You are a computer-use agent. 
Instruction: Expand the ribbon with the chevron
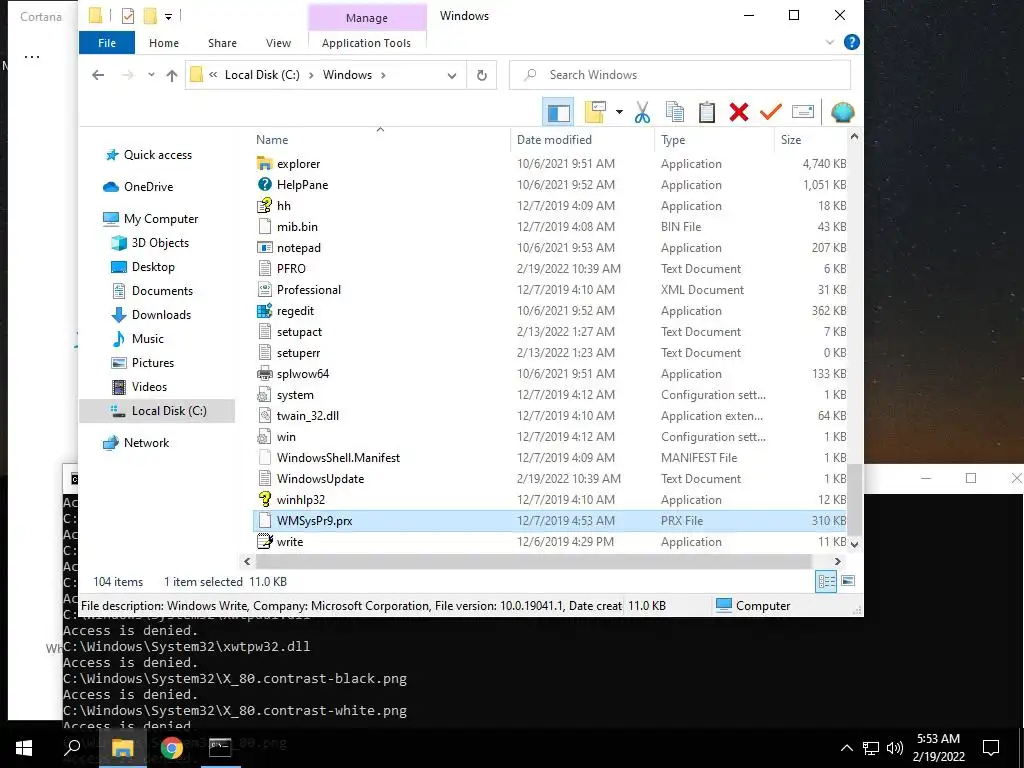pyautogui.click(x=829, y=42)
